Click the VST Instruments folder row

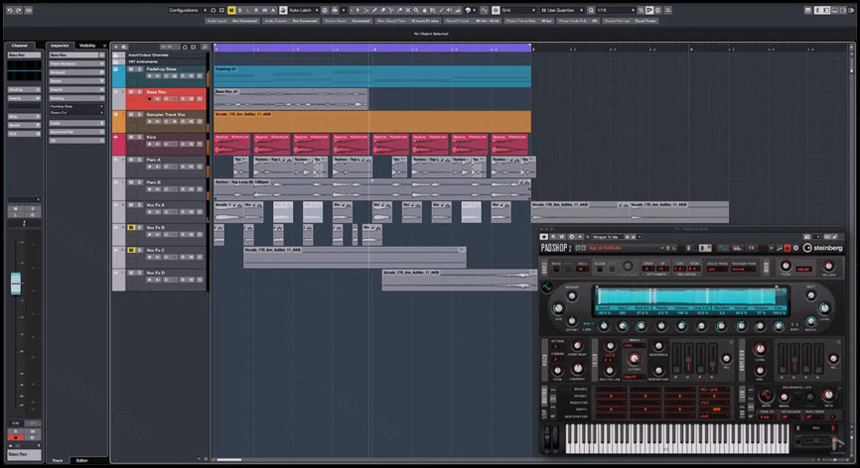(160, 61)
